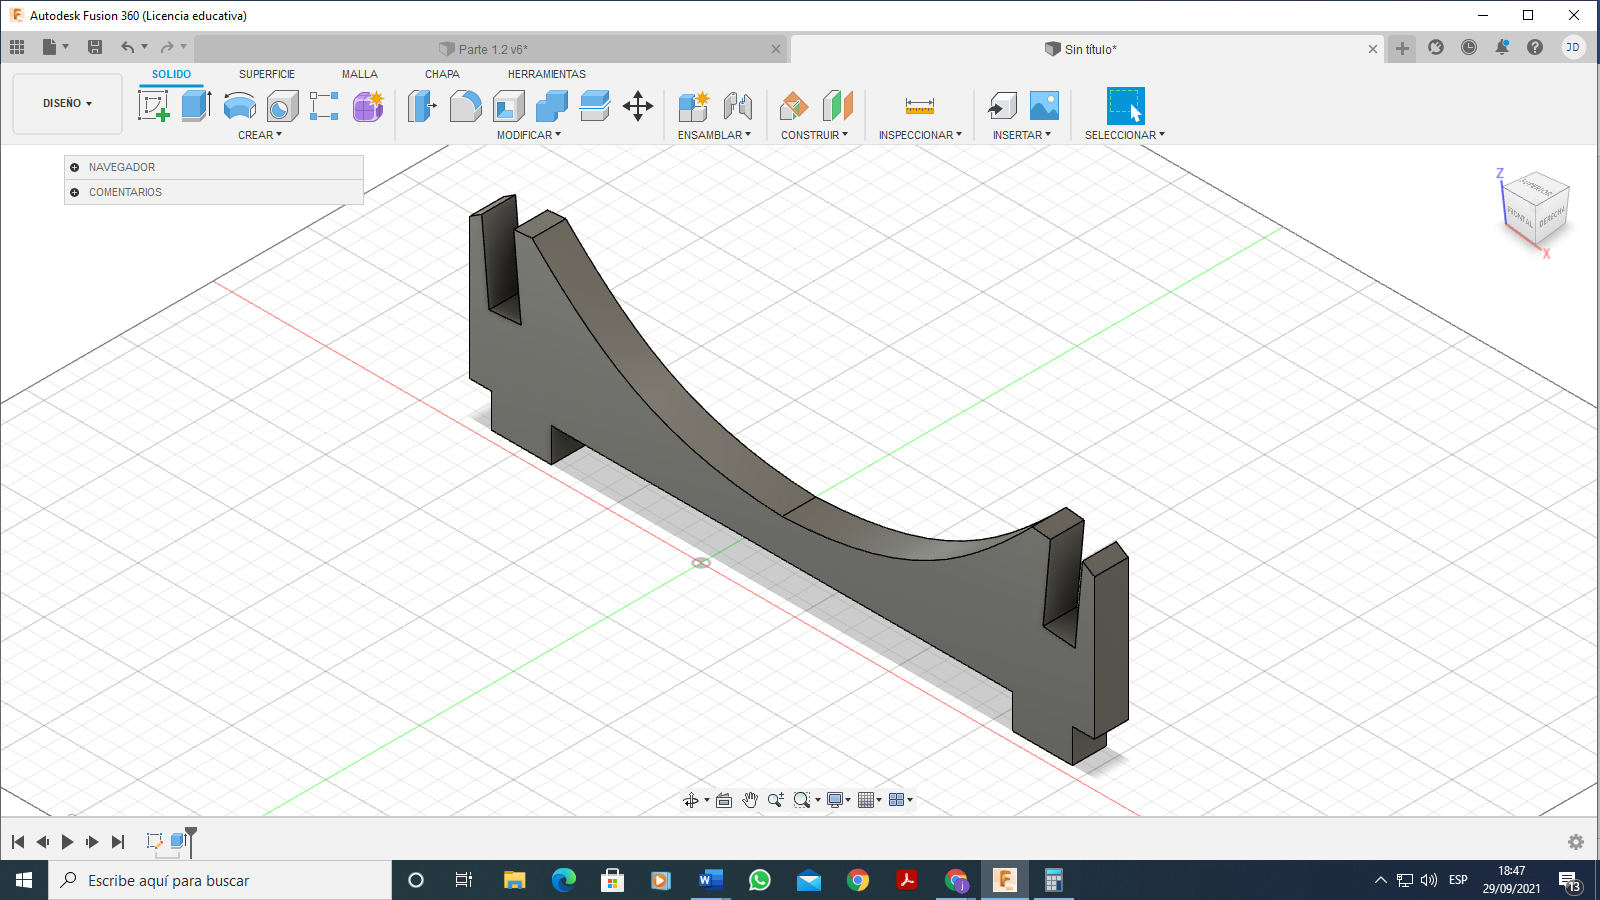Click the Combine bodies tool icon
The image size is (1600, 900).
pyautogui.click(x=551, y=105)
